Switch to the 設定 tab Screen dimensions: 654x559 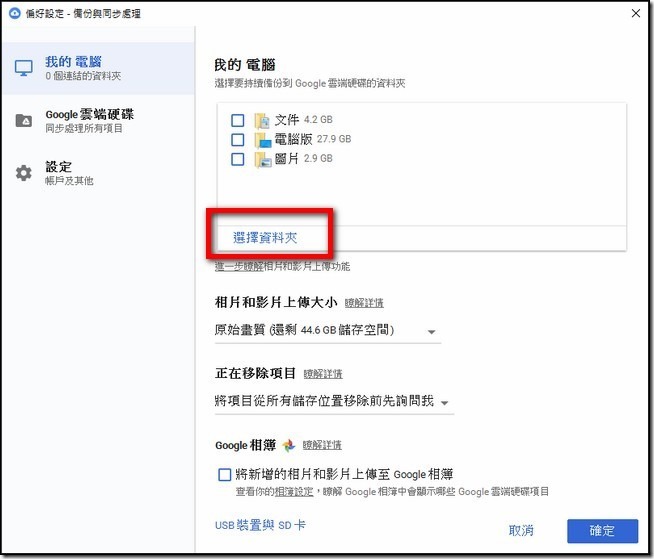pyautogui.click(x=98, y=173)
